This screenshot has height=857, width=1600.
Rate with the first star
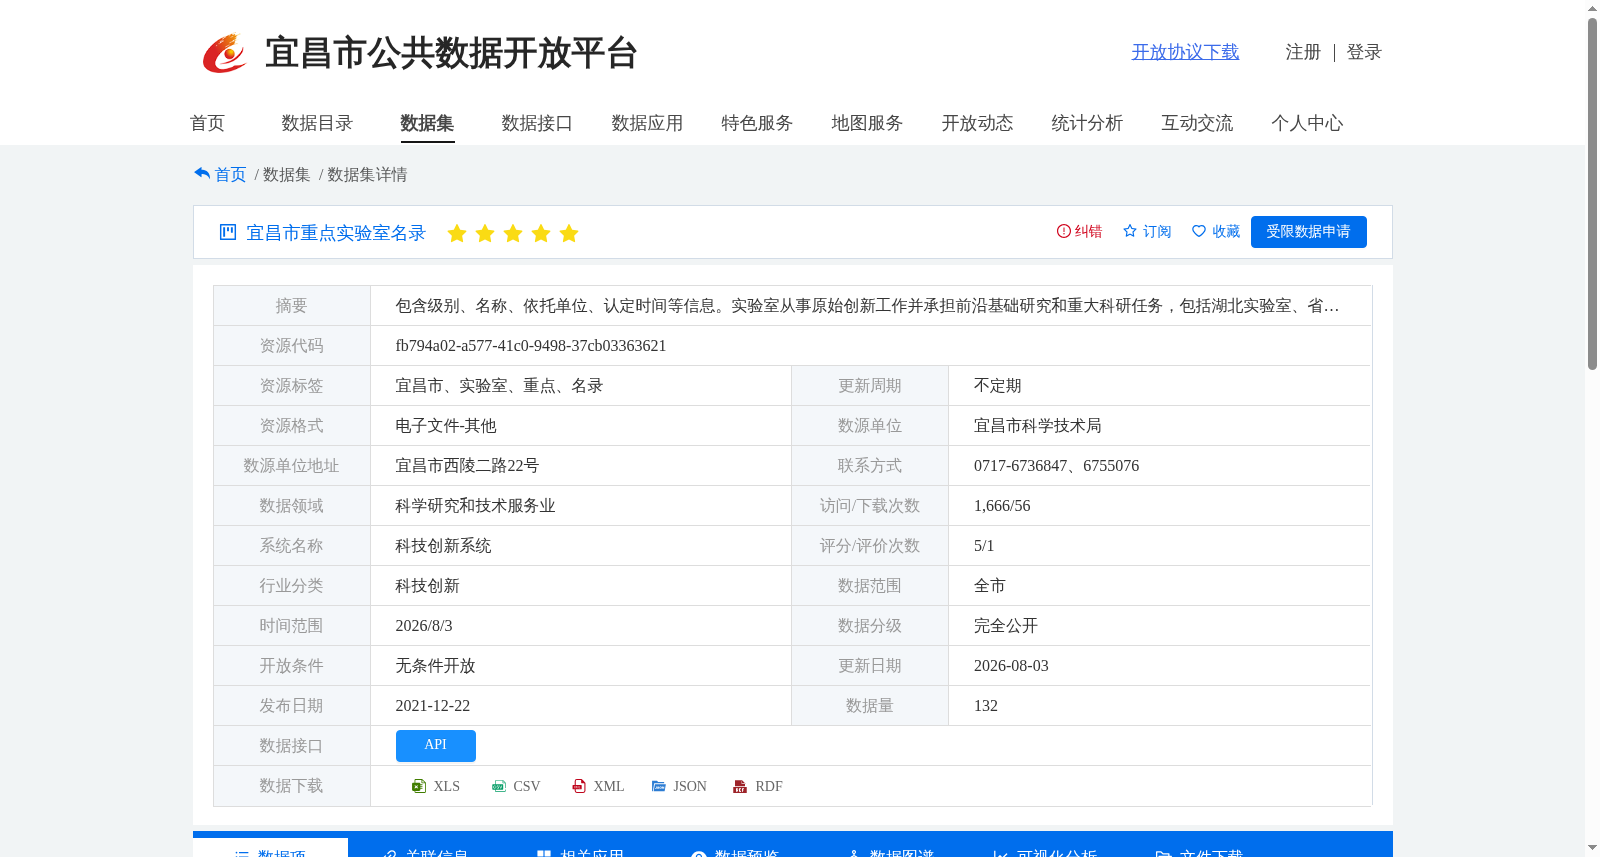(457, 233)
